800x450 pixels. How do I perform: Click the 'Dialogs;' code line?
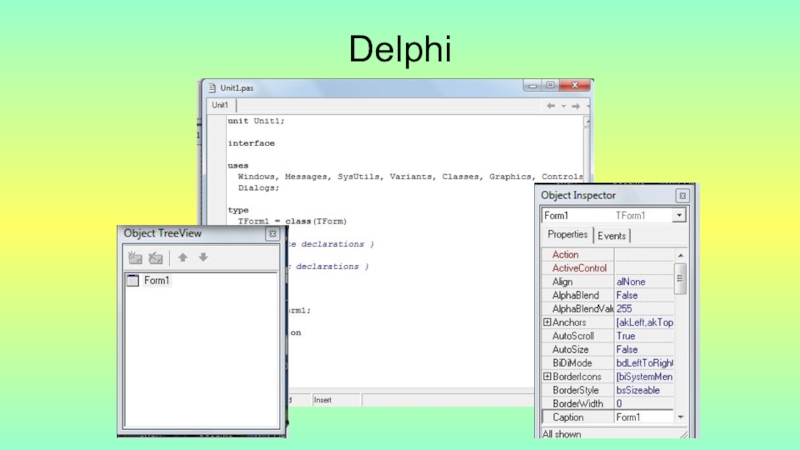coord(258,188)
